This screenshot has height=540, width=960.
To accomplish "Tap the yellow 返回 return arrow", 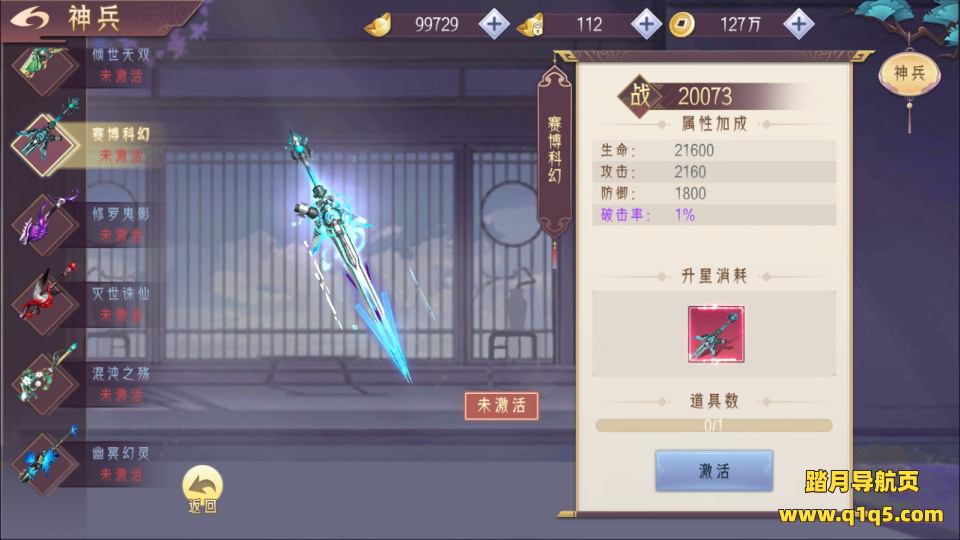I will point(202,489).
